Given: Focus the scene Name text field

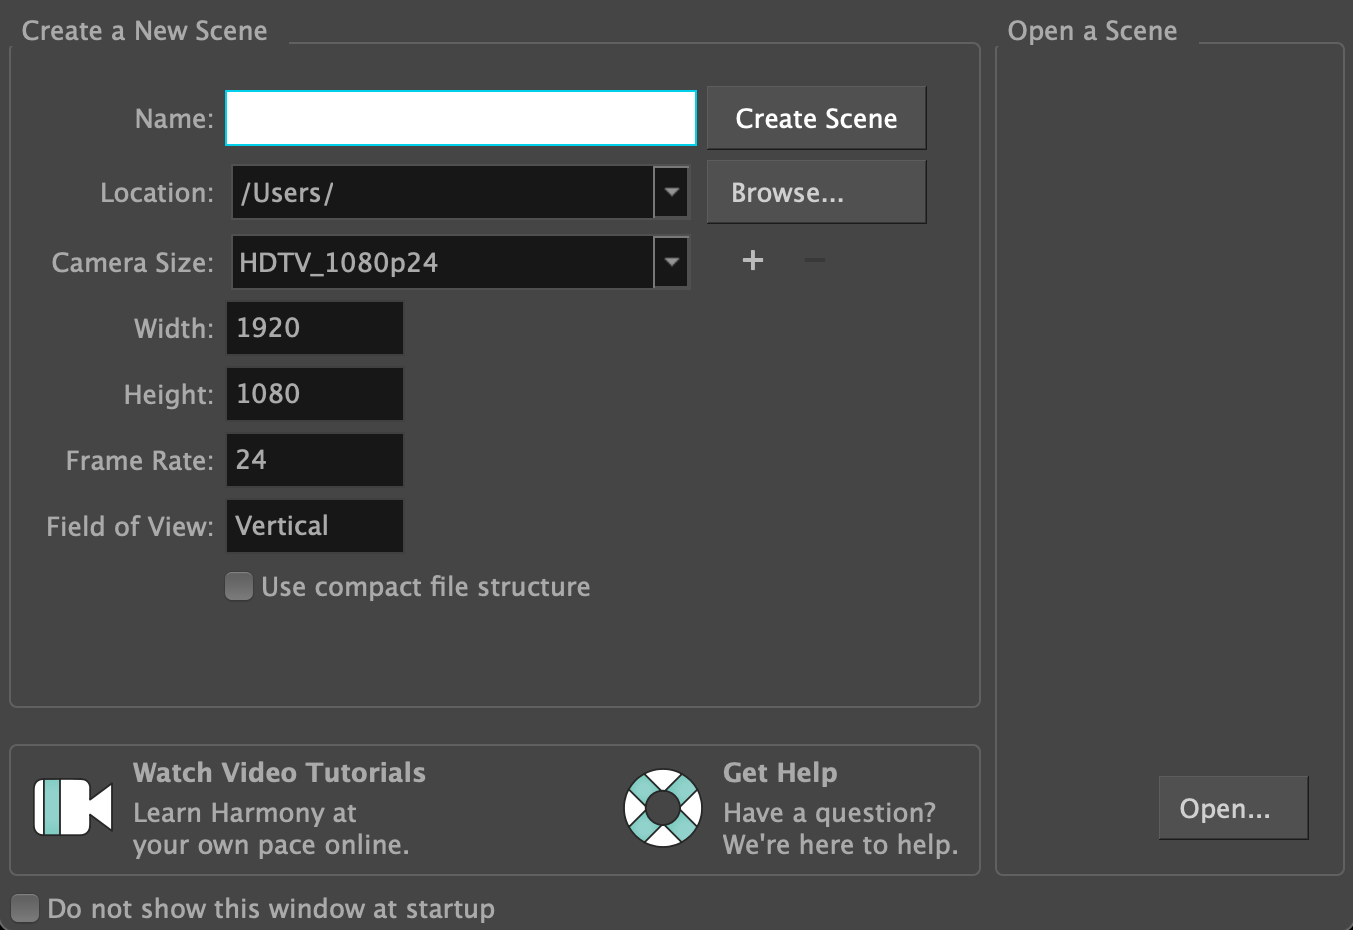Looking at the screenshot, I should point(461,118).
